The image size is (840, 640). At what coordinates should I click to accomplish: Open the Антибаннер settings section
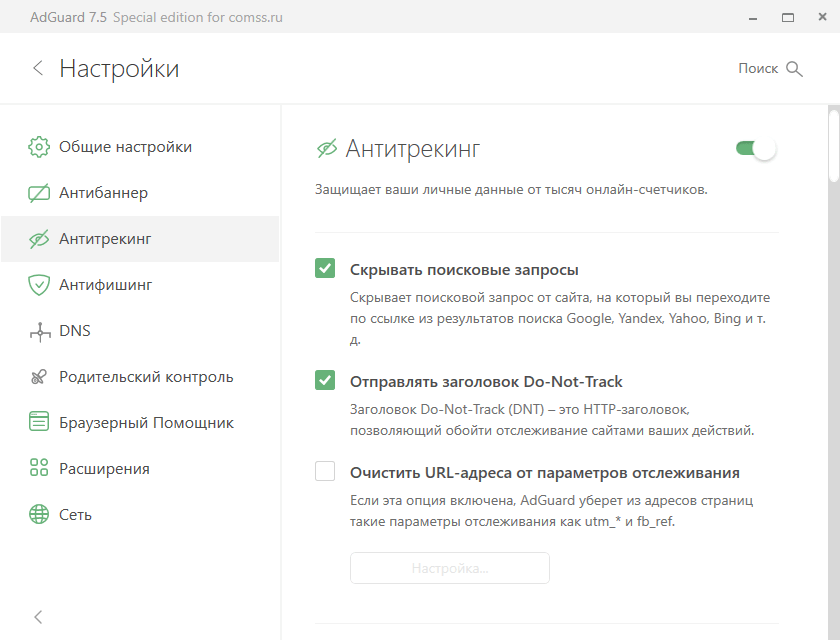(103, 193)
